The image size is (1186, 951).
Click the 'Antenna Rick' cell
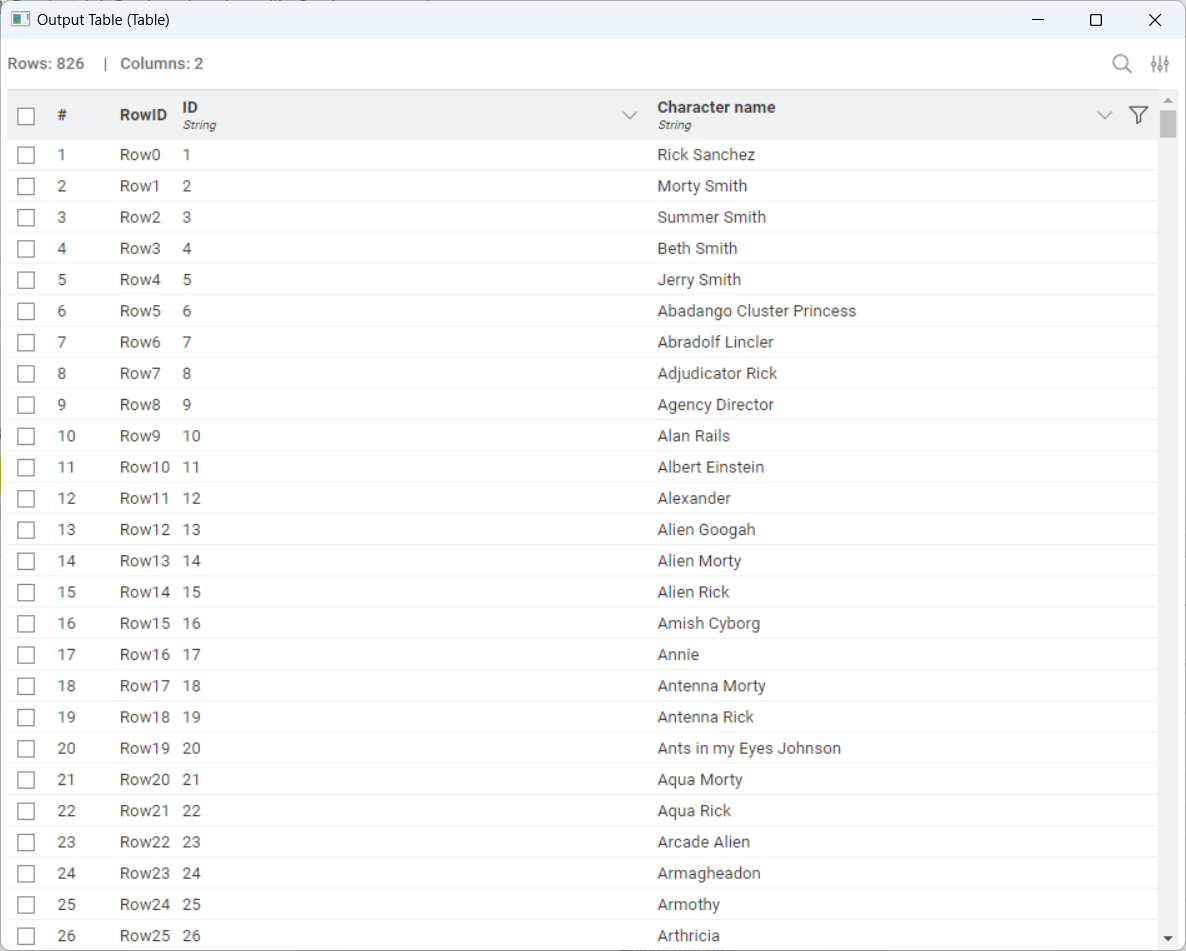(x=705, y=717)
